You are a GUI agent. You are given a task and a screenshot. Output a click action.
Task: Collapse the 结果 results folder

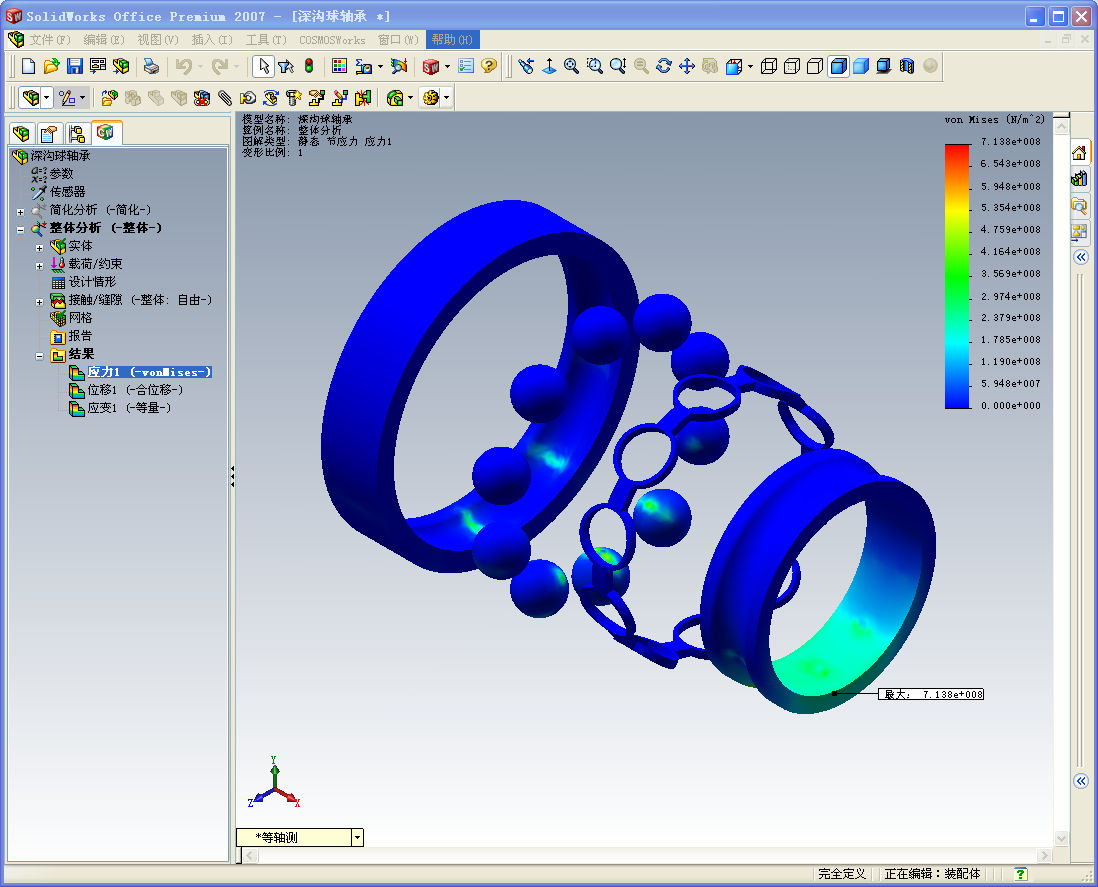tap(39, 356)
